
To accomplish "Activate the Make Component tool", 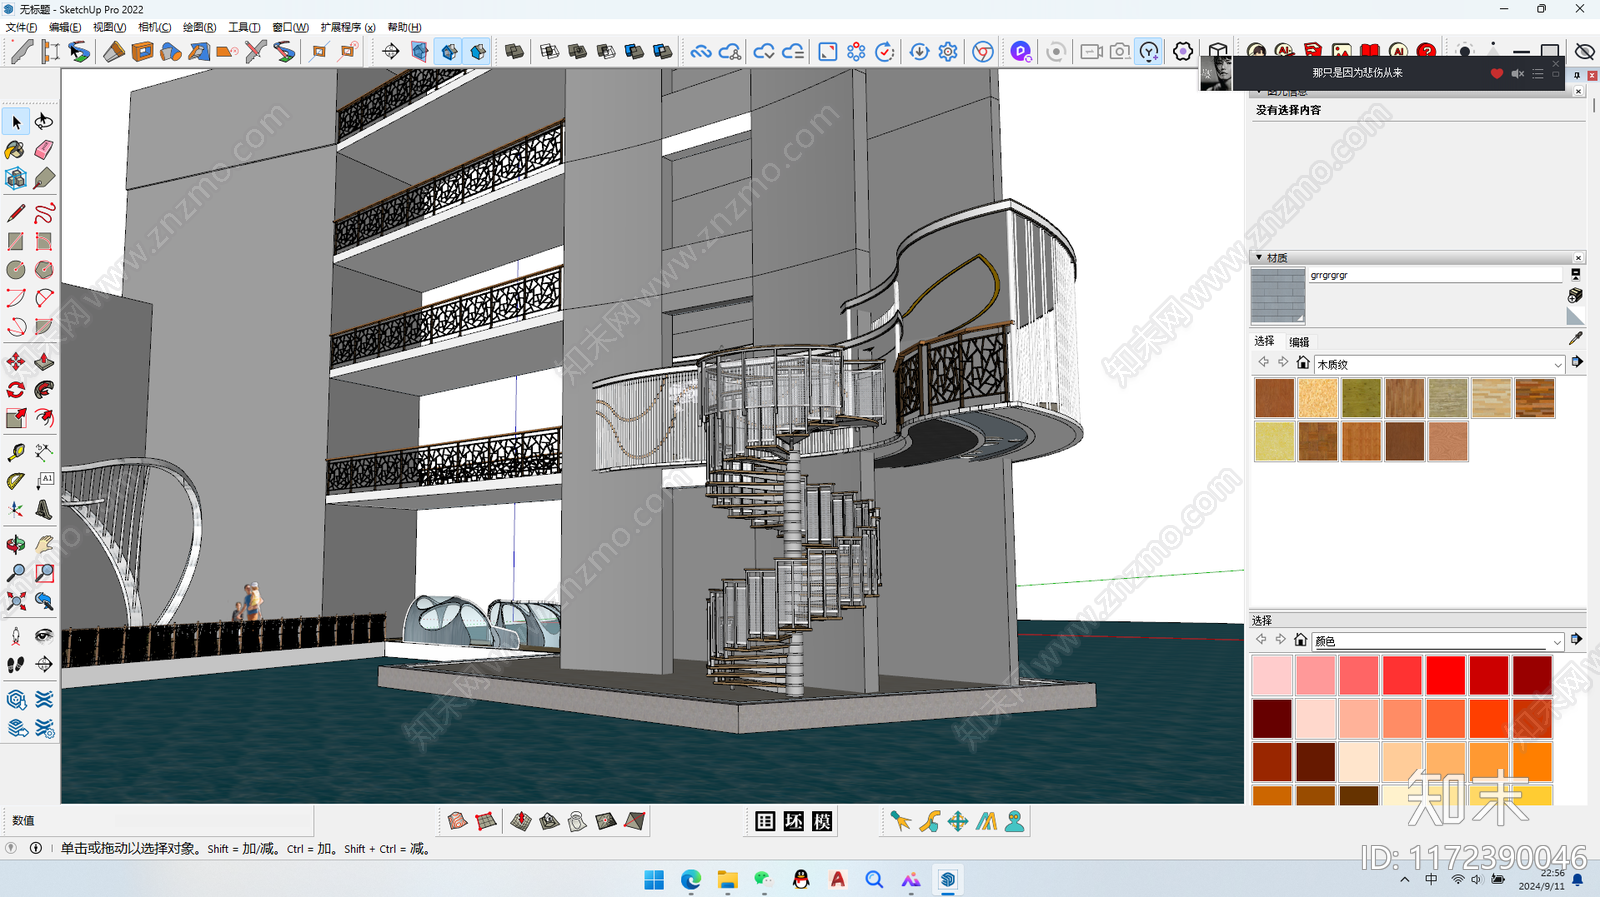I will [x=16, y=179].
